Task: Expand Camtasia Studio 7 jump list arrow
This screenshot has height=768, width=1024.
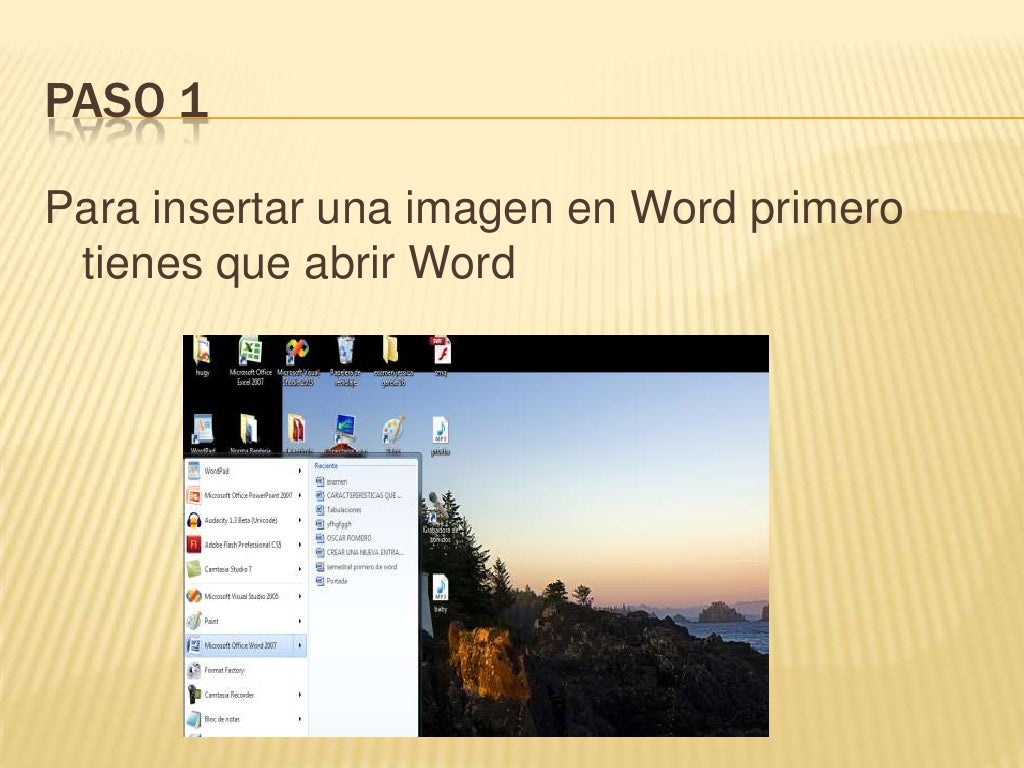Action: tap(300, 569)
